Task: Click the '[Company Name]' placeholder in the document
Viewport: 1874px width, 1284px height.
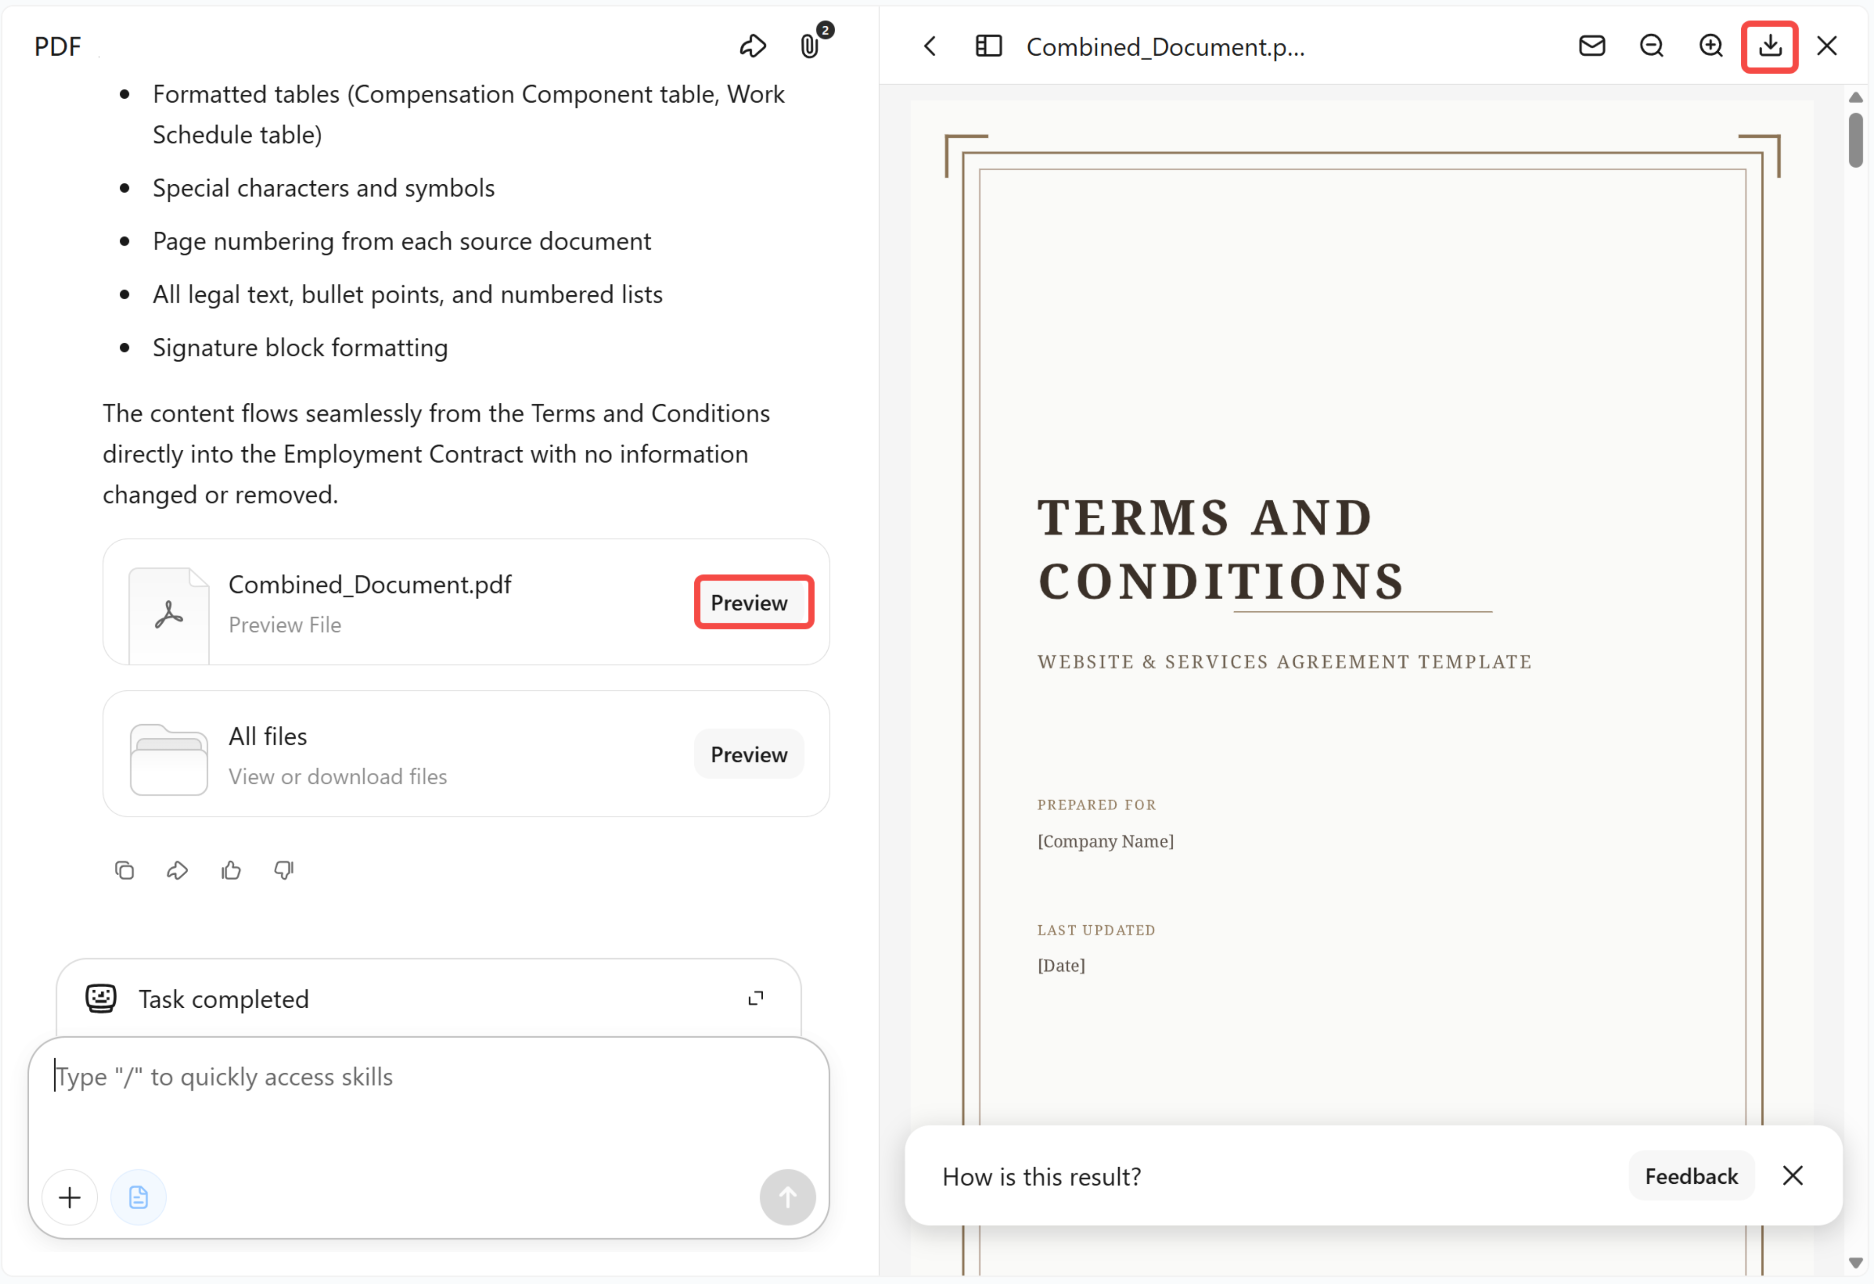Action: [x=1106, y=841]
